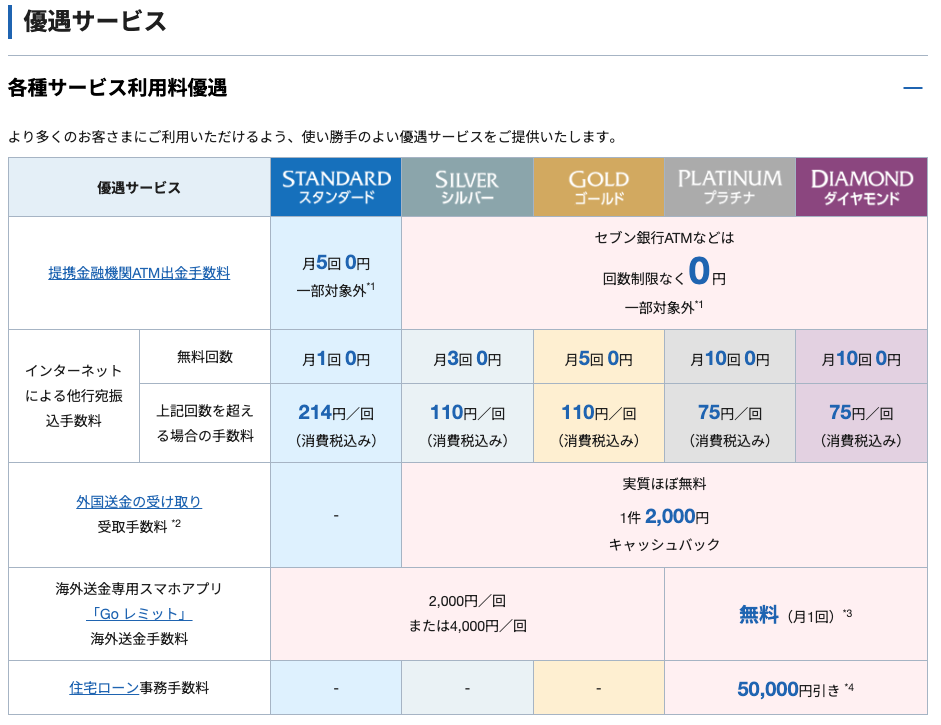The image size is (941, 725).
Task: Click the 海外送金手数料 label
Action: 139,639
